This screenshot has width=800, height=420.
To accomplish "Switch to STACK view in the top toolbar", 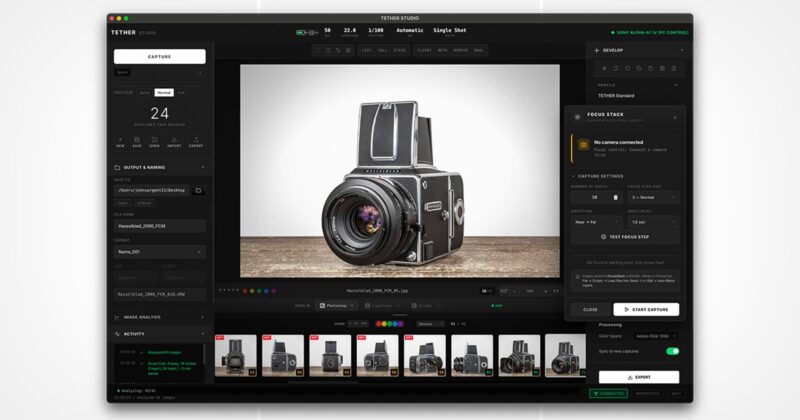I will tap(399, 50).
